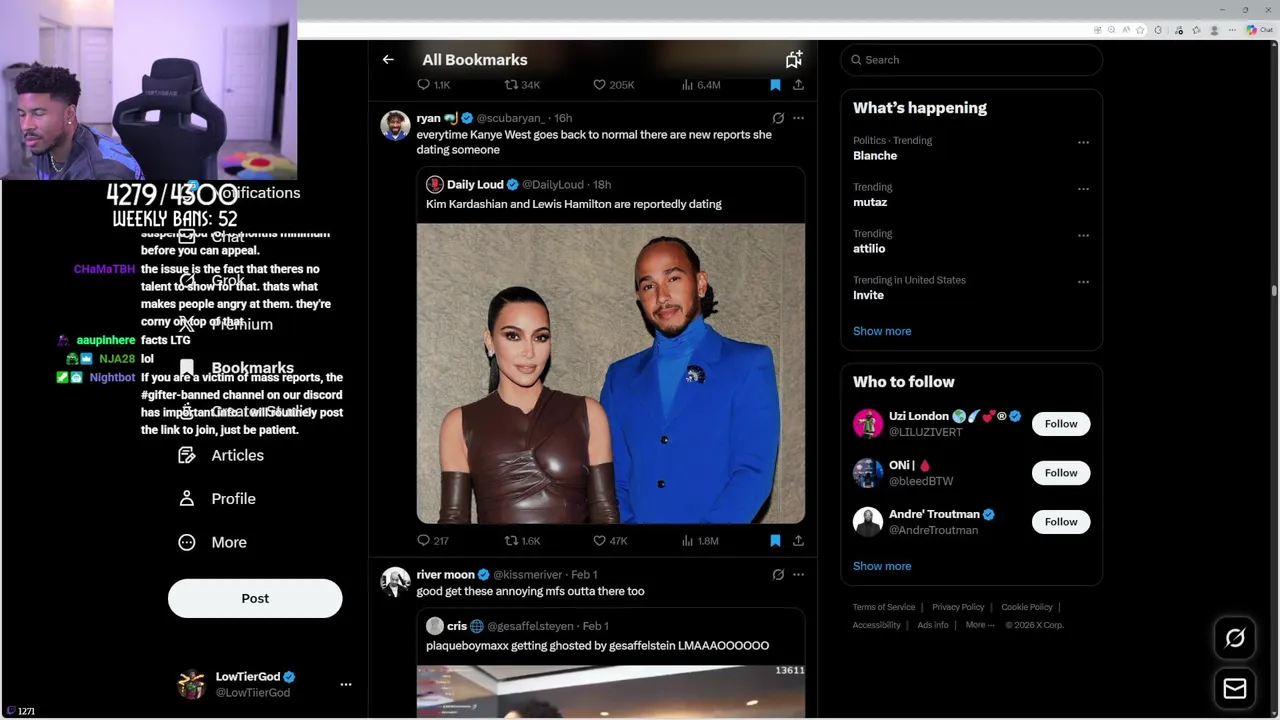View 6.4M views analytics on top post
Viewport: 1280px width, 720px height.
pyautogui.click(x=701, y=85)
